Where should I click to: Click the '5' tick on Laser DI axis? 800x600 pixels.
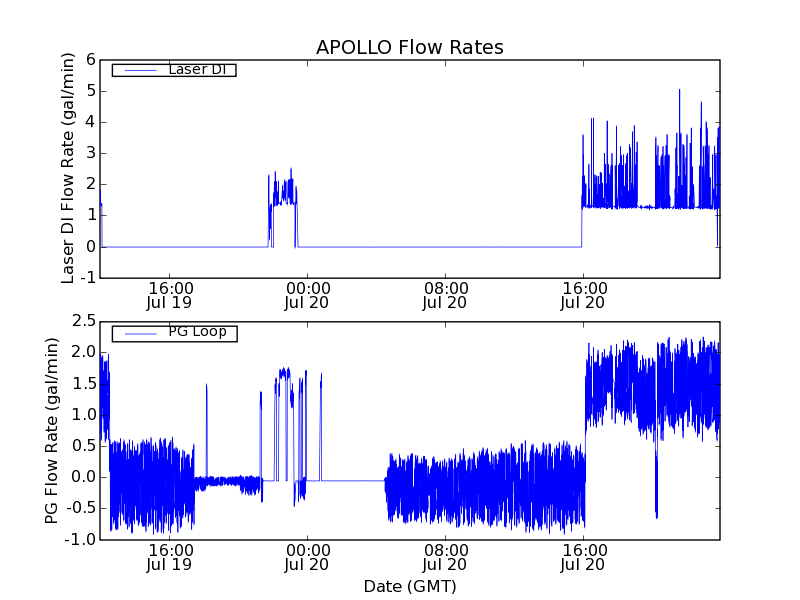[x=91, y=91]
